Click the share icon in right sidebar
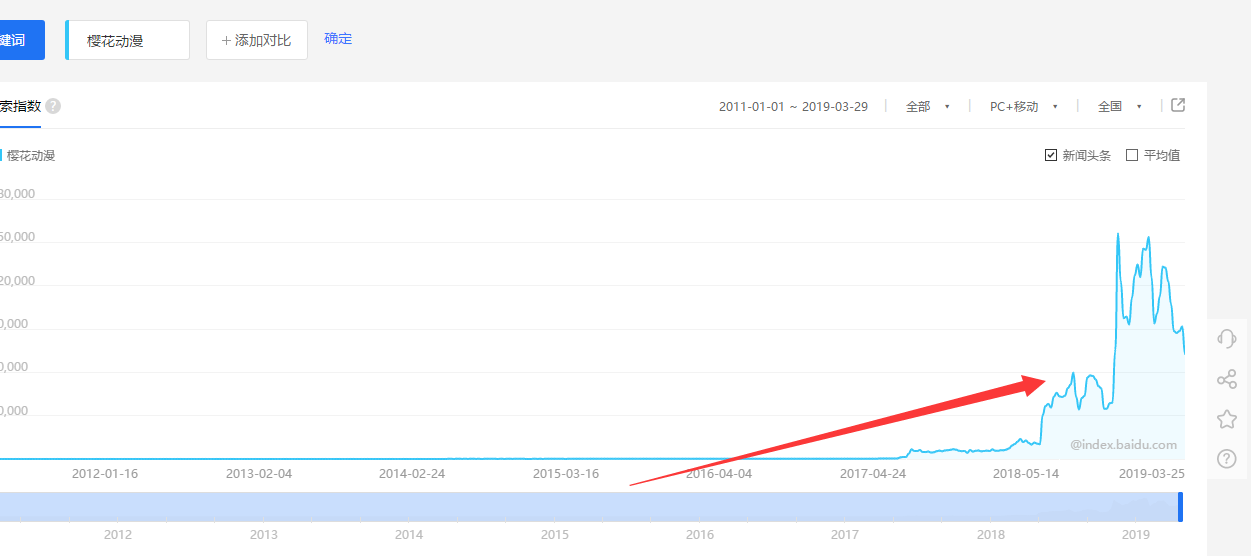This screenshot has height=556, width=1251. [1227, 379]
